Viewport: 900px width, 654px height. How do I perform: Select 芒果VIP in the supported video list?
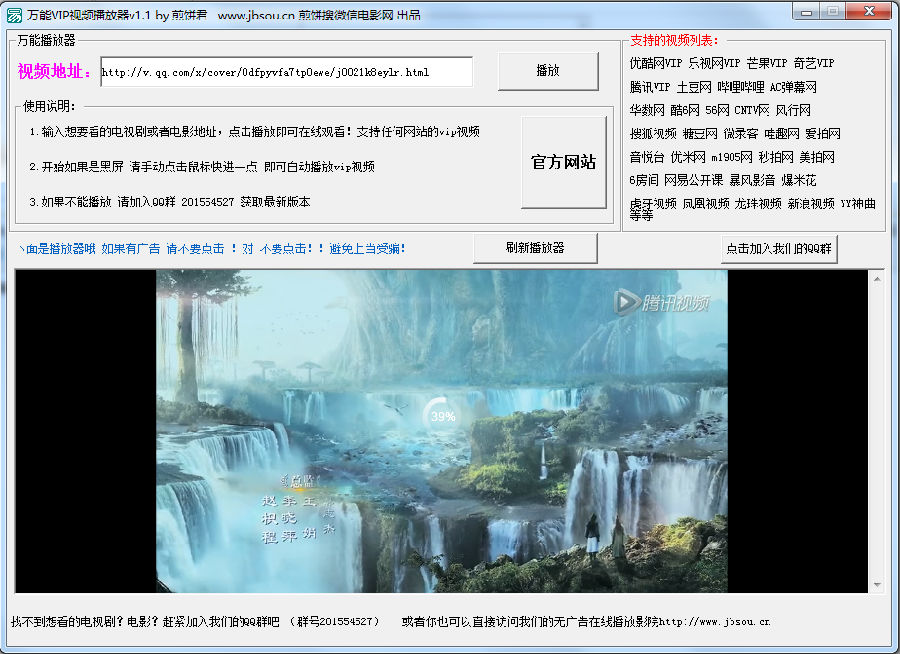[x=765, y=63]
